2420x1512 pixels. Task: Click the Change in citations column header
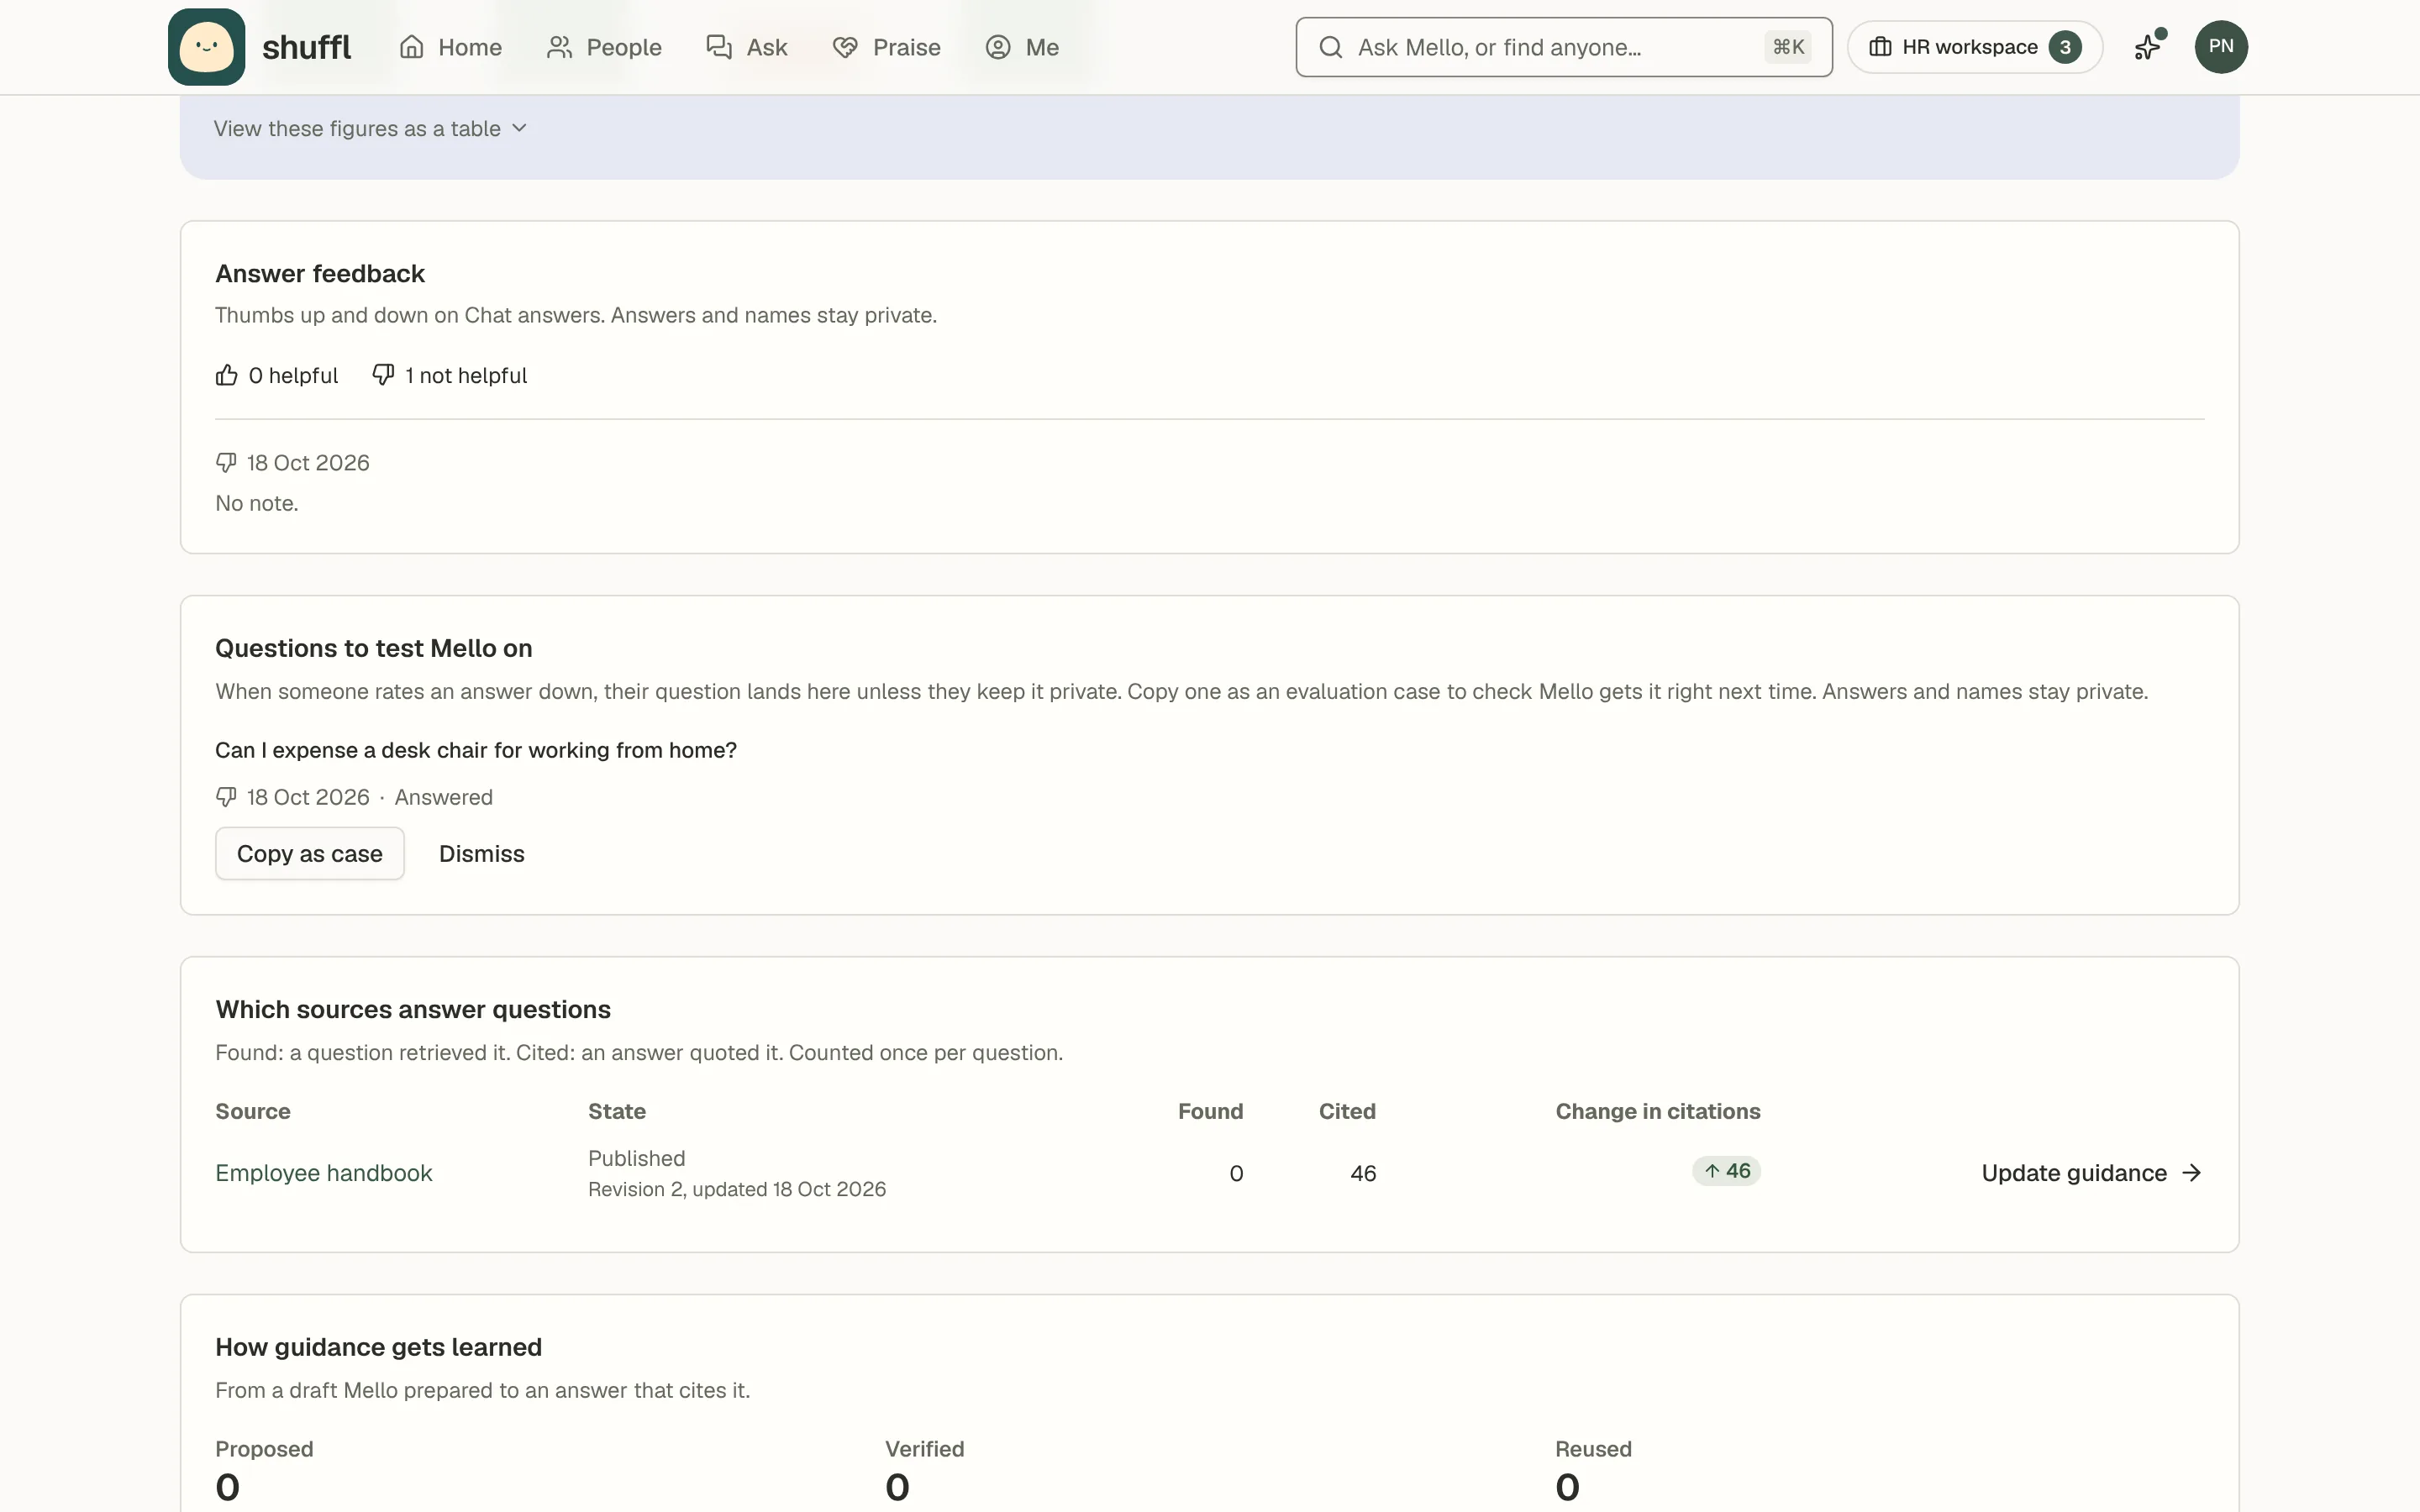pyautogui.click(x=1658, y=1111)
